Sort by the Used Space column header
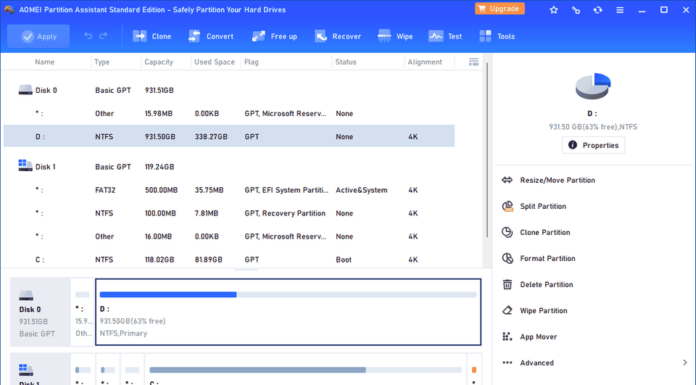Screen dimensions: 696x385 [214, 62]
